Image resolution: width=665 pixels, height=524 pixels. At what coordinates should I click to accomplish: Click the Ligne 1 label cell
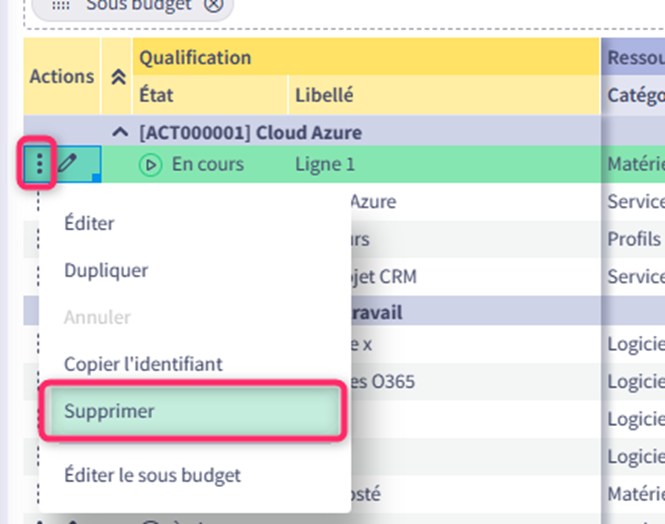click(325, 164)
